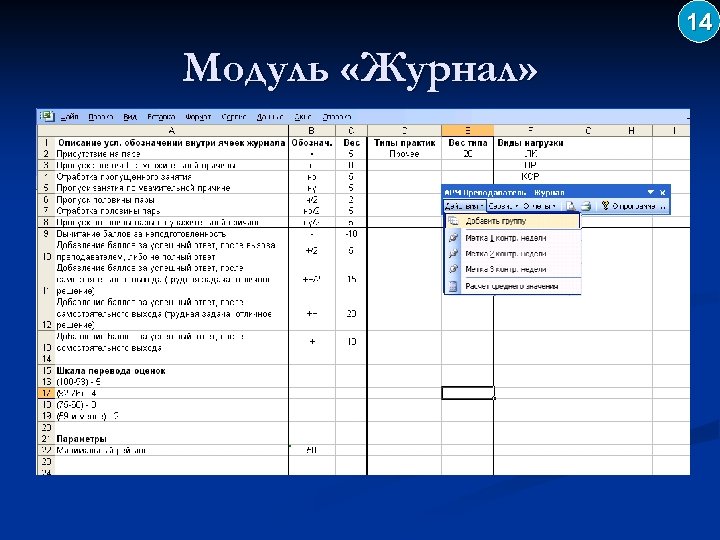Click cell 'Вес типа'
Screen dimensions: 720x540
[467, 143]
